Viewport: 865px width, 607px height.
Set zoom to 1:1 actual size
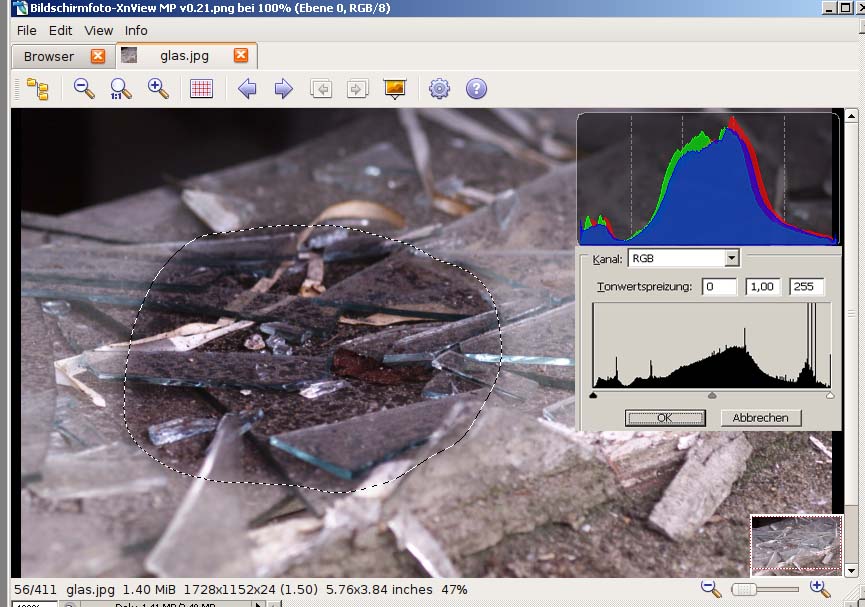[120, 88]
